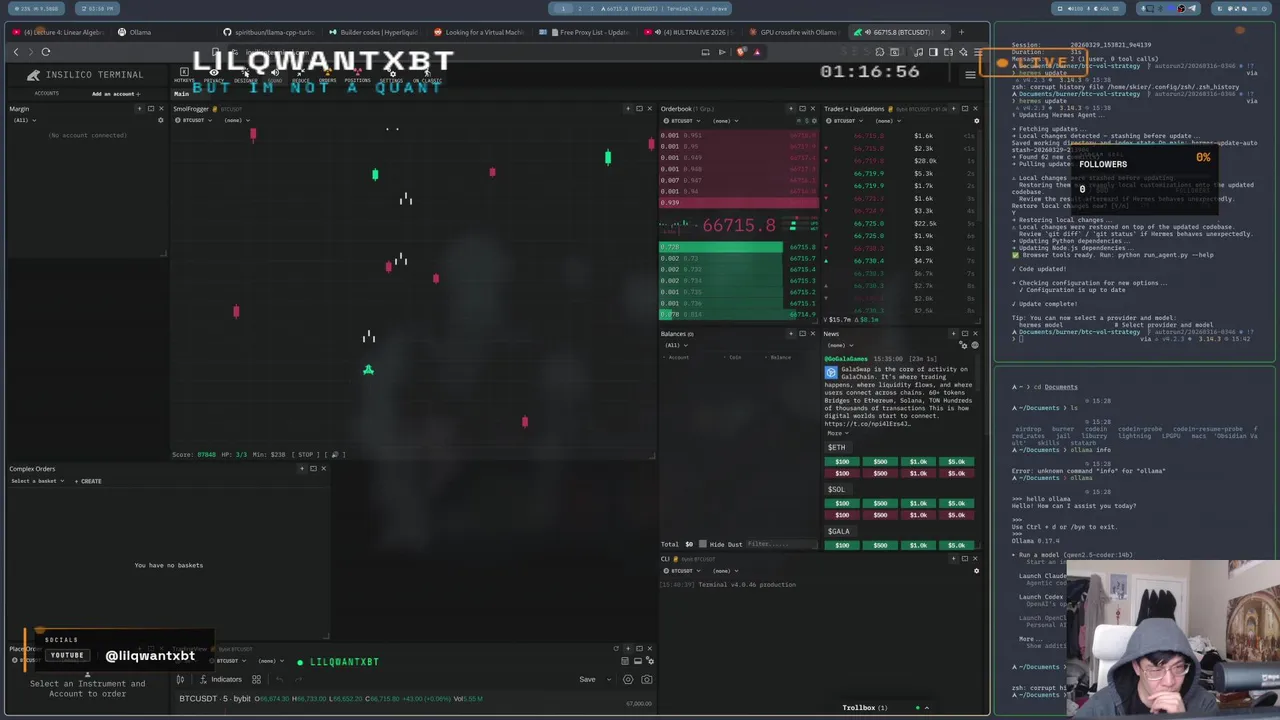This screenshot has height=720, width=1280.
Task: Open the BTCUSDT dropdown in the CLI panel
Action: click(x=682, y=571)
